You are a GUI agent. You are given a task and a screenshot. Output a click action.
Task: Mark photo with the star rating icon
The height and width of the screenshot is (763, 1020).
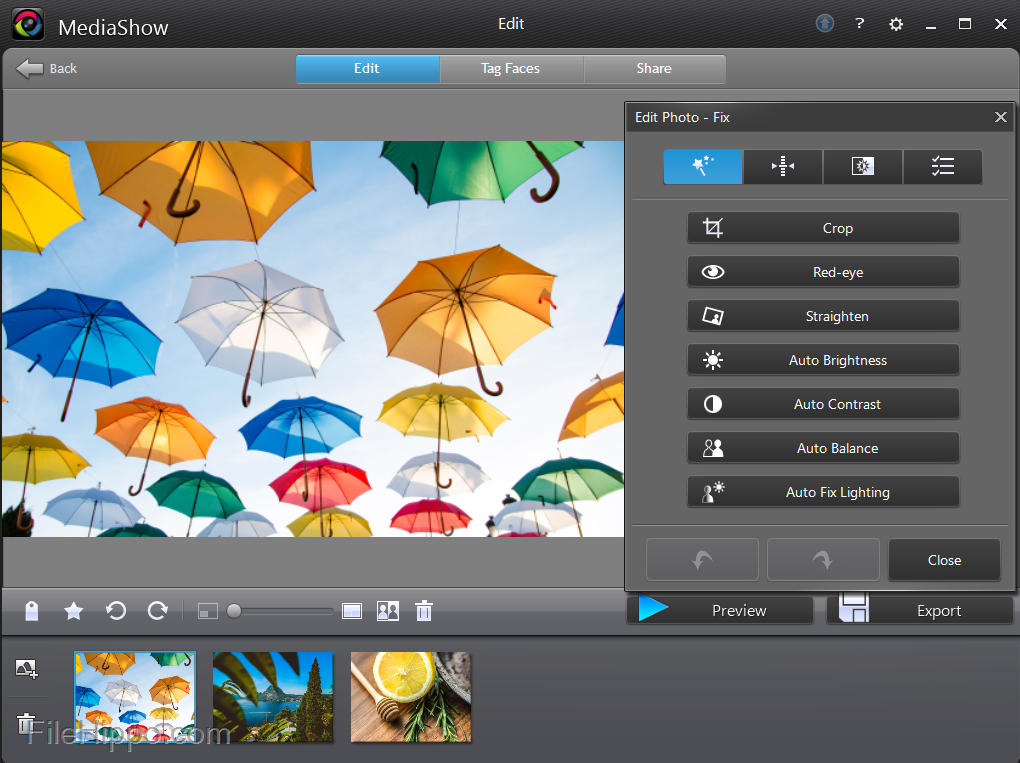coord(74,611)
